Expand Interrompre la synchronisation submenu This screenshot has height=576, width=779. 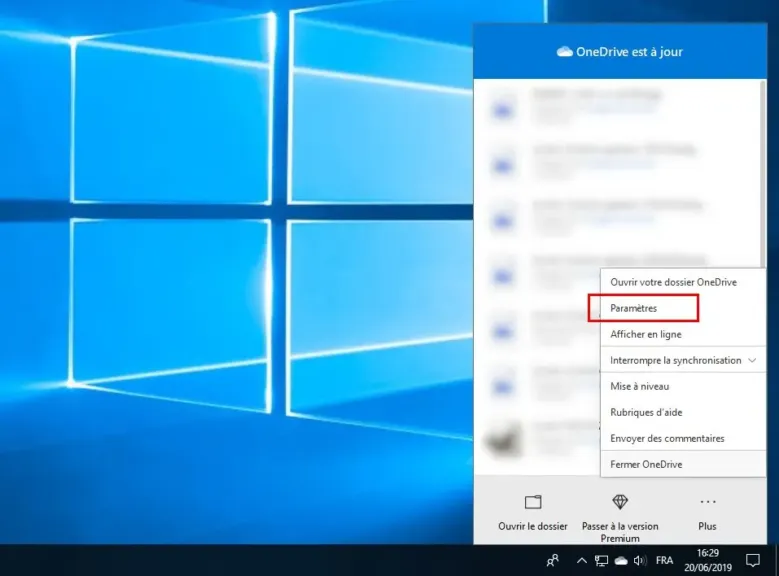683,360
